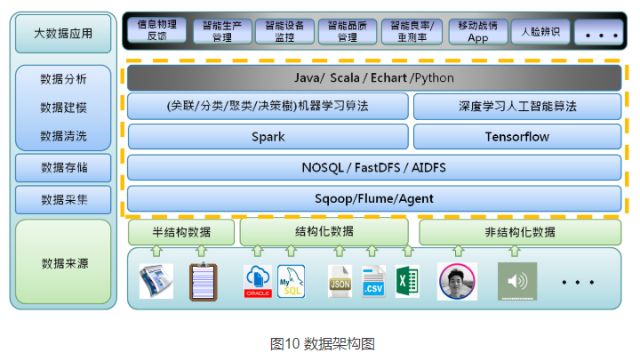Click the NOSQL / FastDFS / AIDFS bar

point(374,167)
